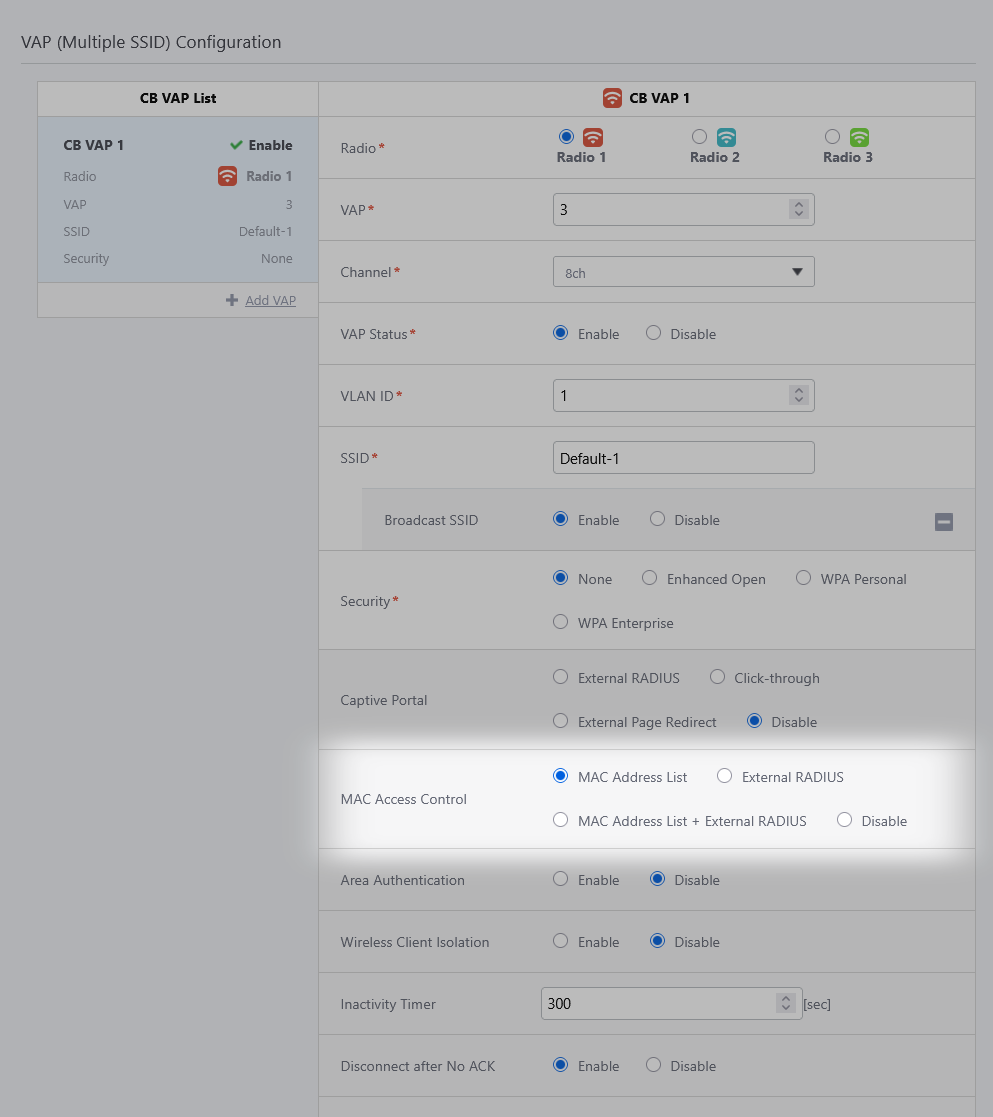Disable Broadcast SSID
The image size is (993, 1117).
pos(657,519)
